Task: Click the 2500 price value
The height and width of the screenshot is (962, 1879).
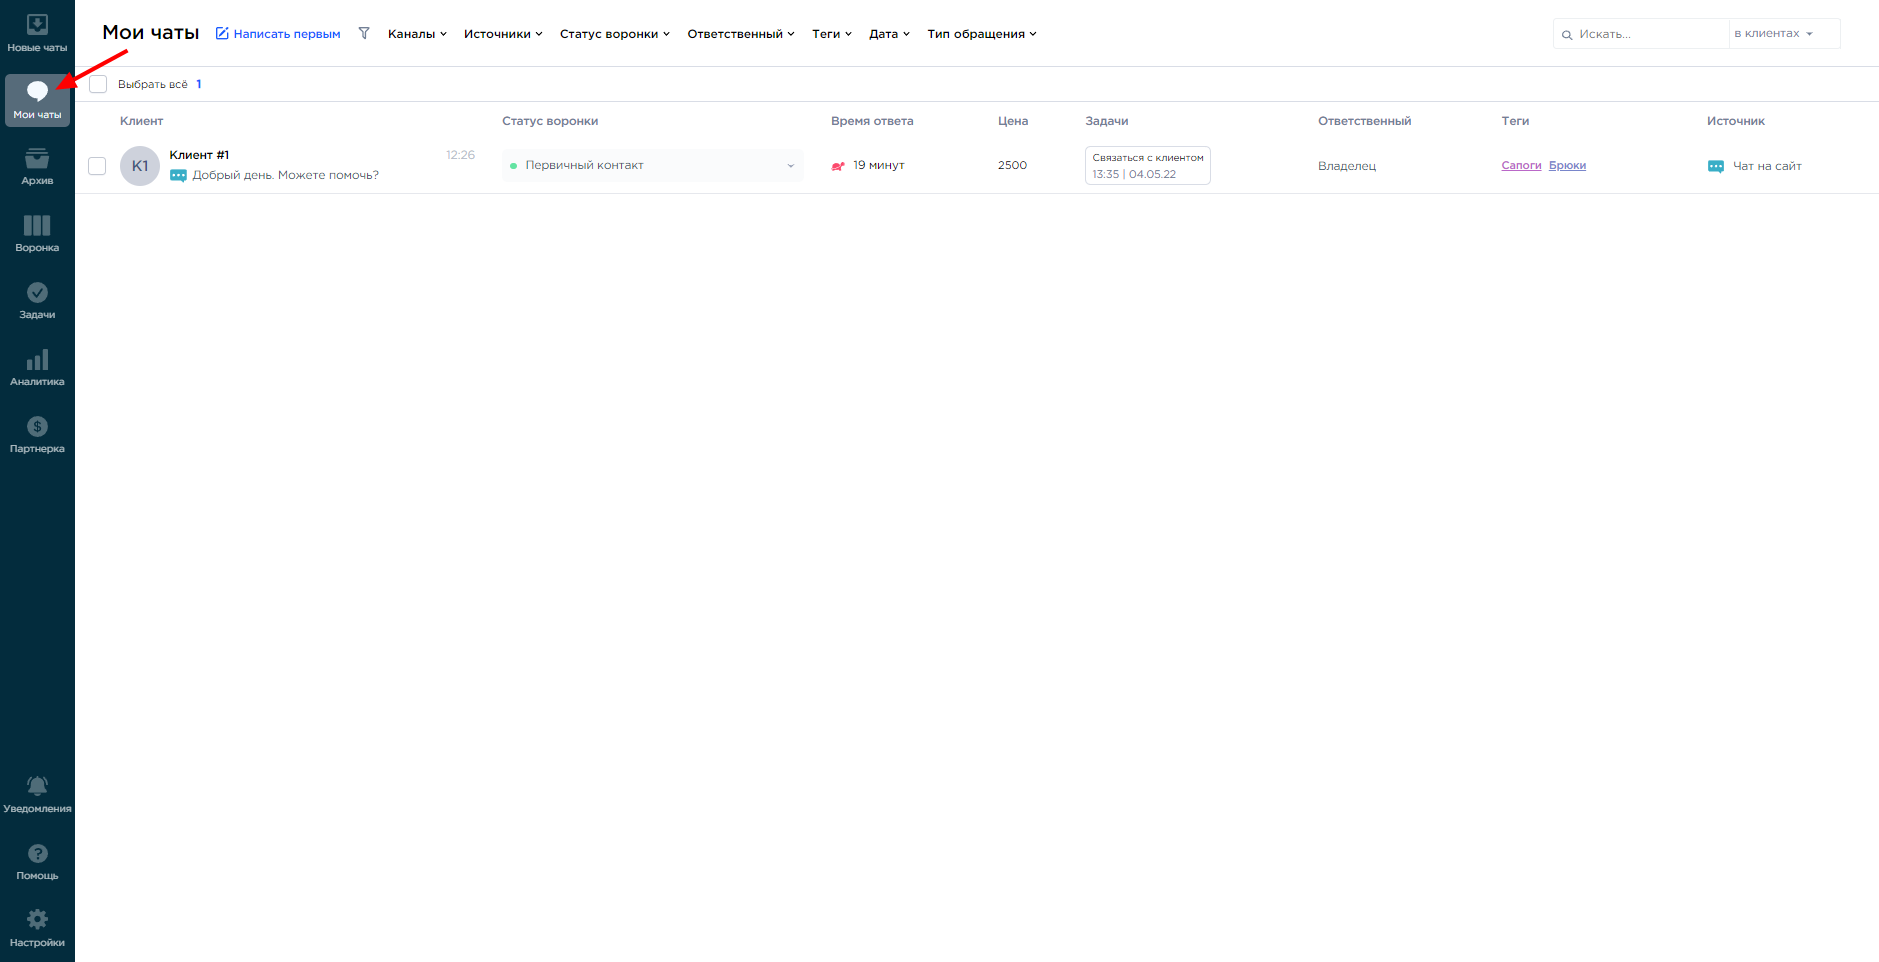Action: click(x=1012, y=165)
